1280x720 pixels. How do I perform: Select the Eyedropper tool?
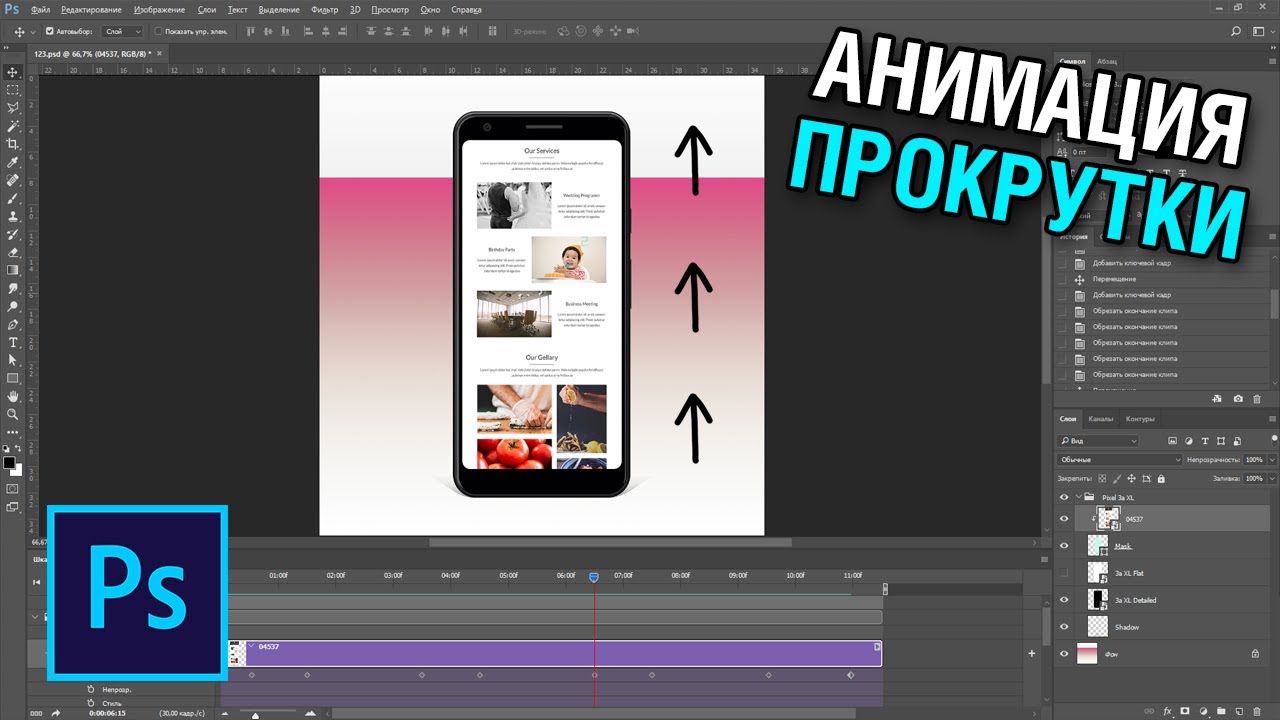pyautogui.click(x=13, y=162)
